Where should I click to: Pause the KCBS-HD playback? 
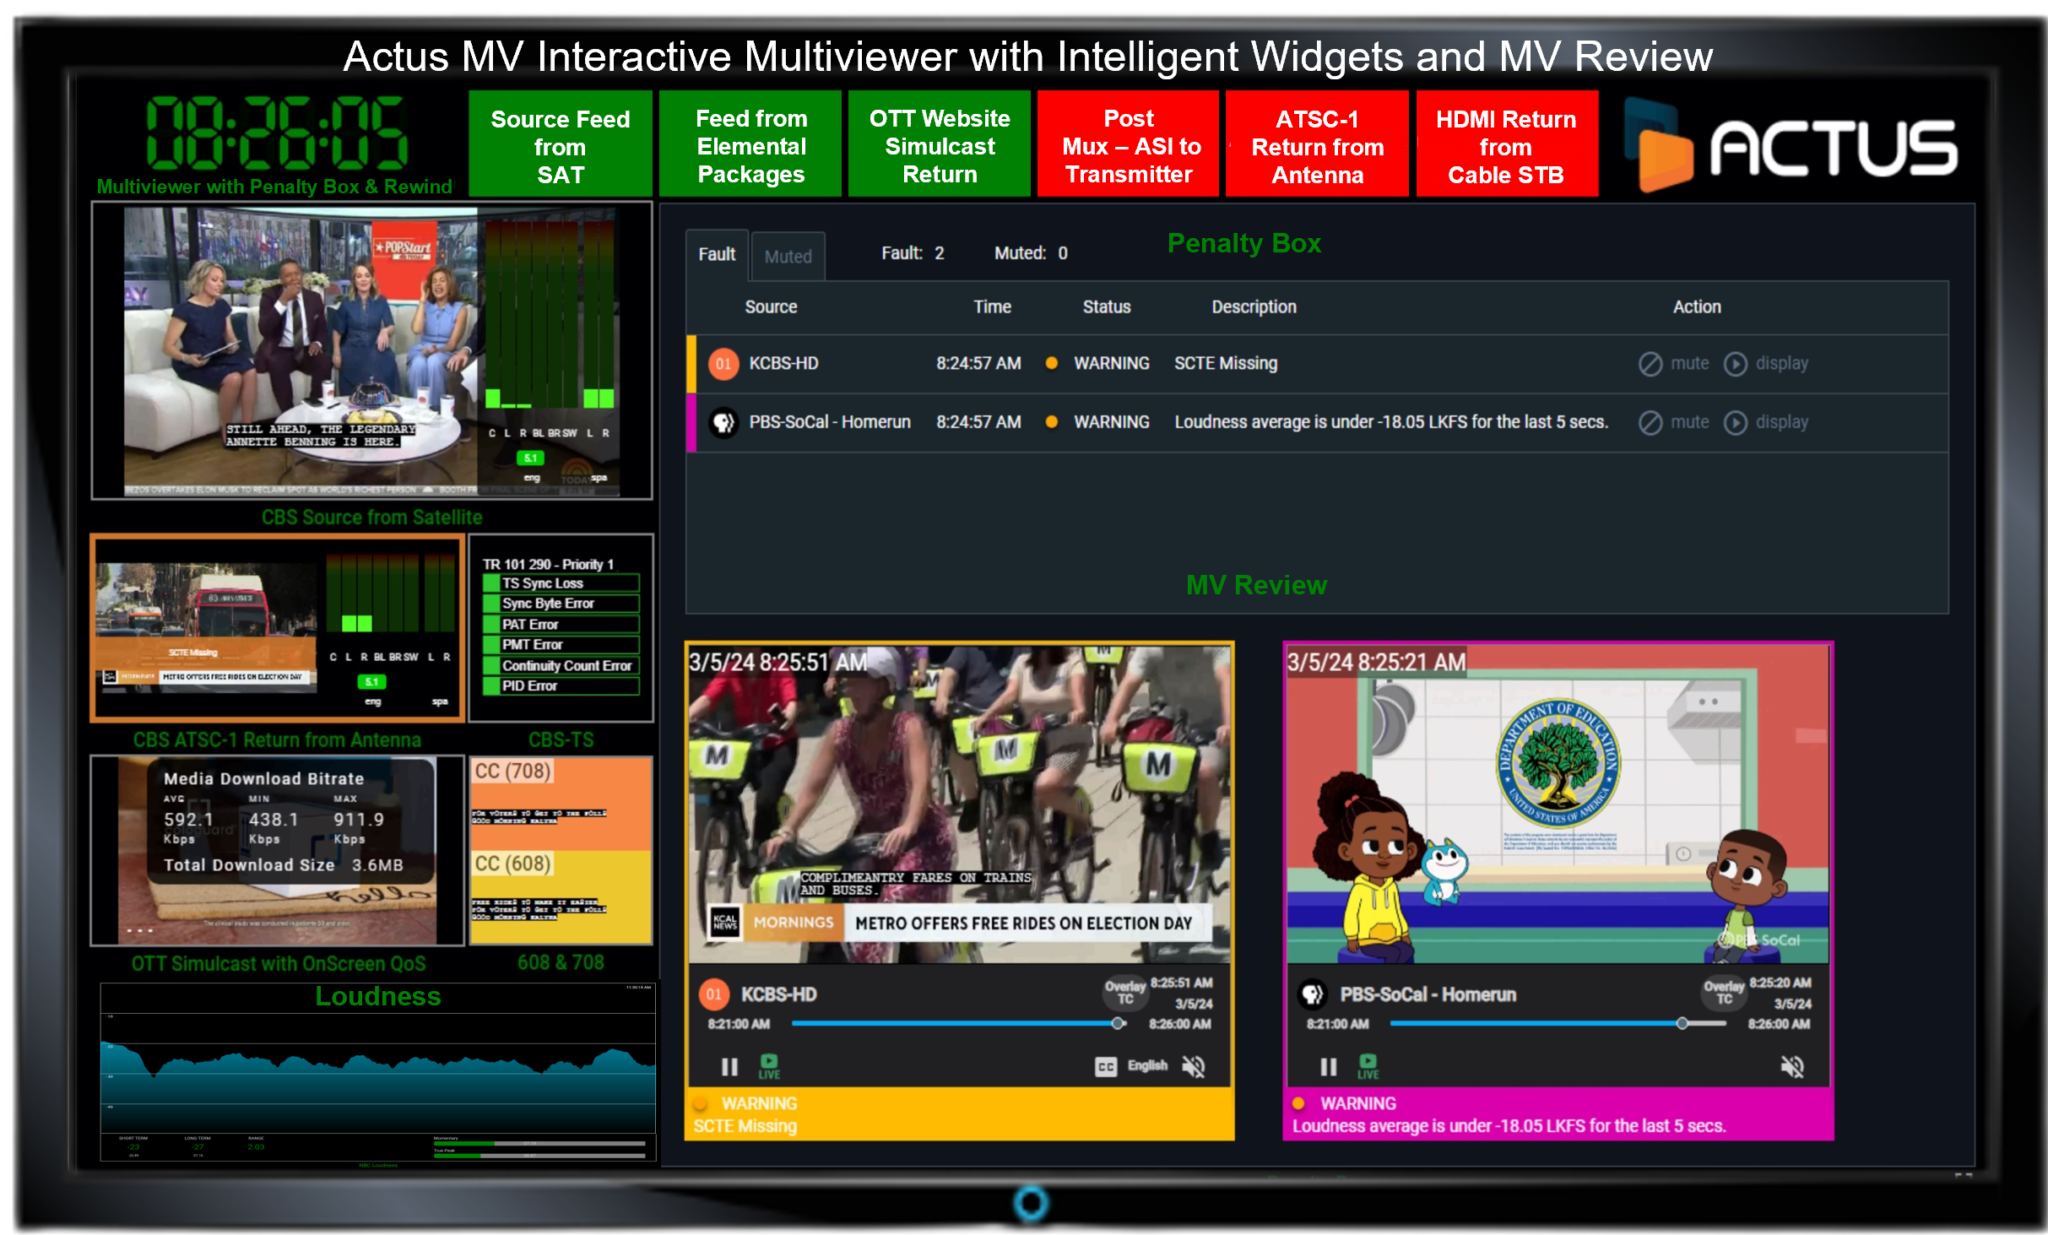tap(729, 1066)
